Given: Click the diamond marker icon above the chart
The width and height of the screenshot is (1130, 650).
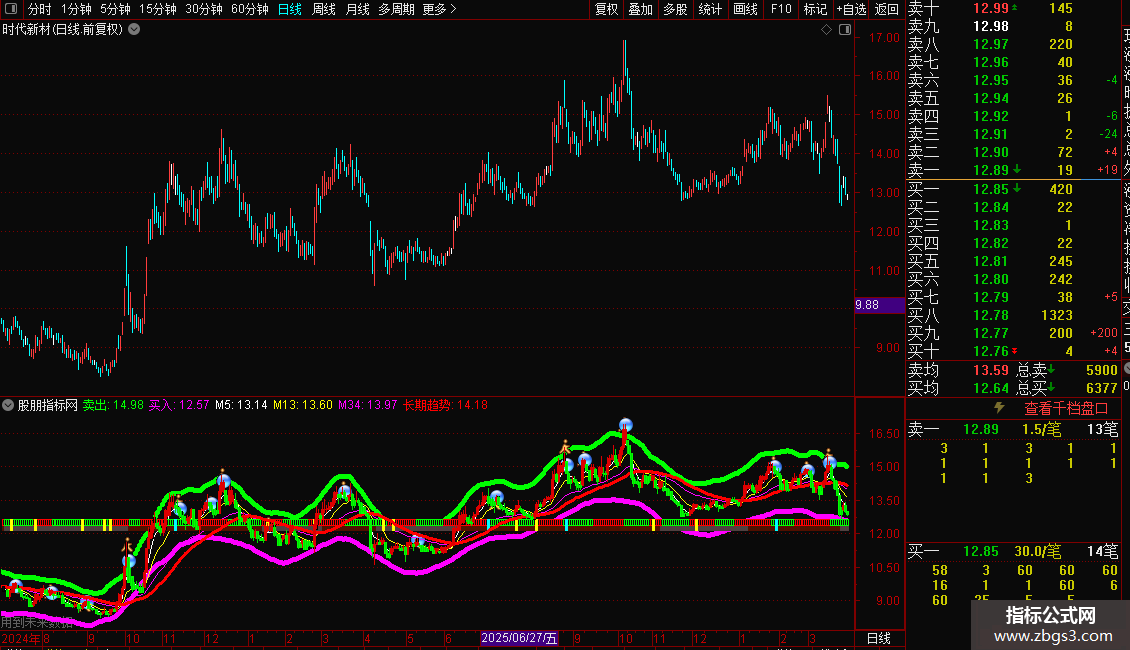Looking at the screenshot, I should pyautogui.click(x=827, y=30).
